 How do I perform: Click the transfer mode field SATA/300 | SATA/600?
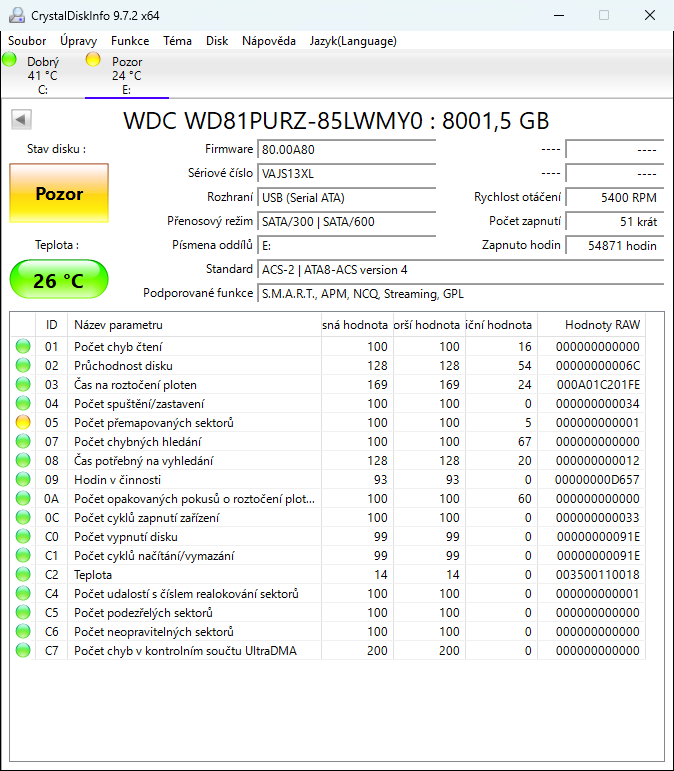click(x=347, y=222)
